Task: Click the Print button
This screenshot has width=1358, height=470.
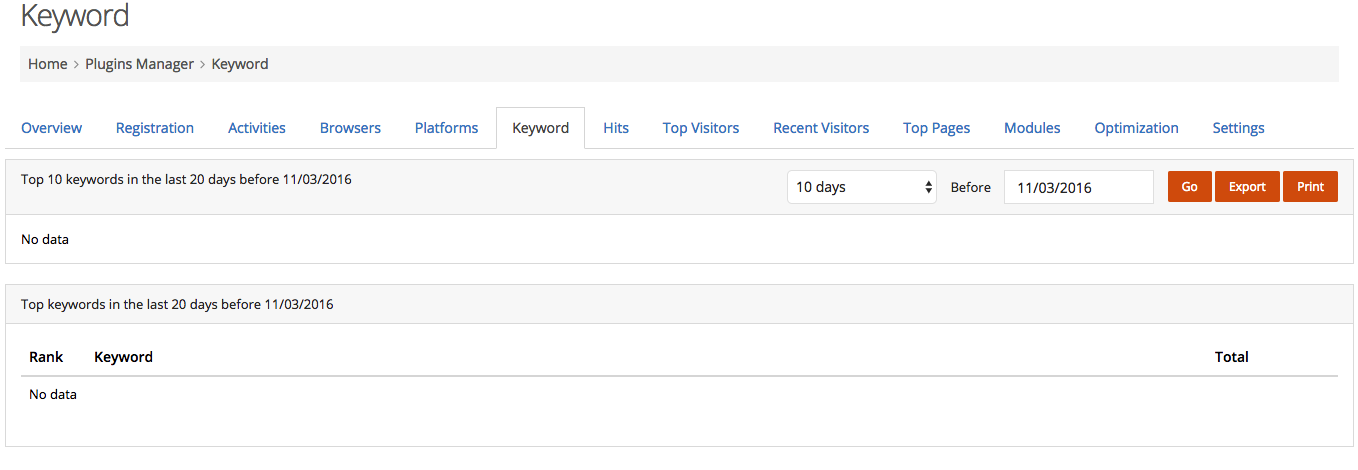Action: click(x=1310, y=187)
